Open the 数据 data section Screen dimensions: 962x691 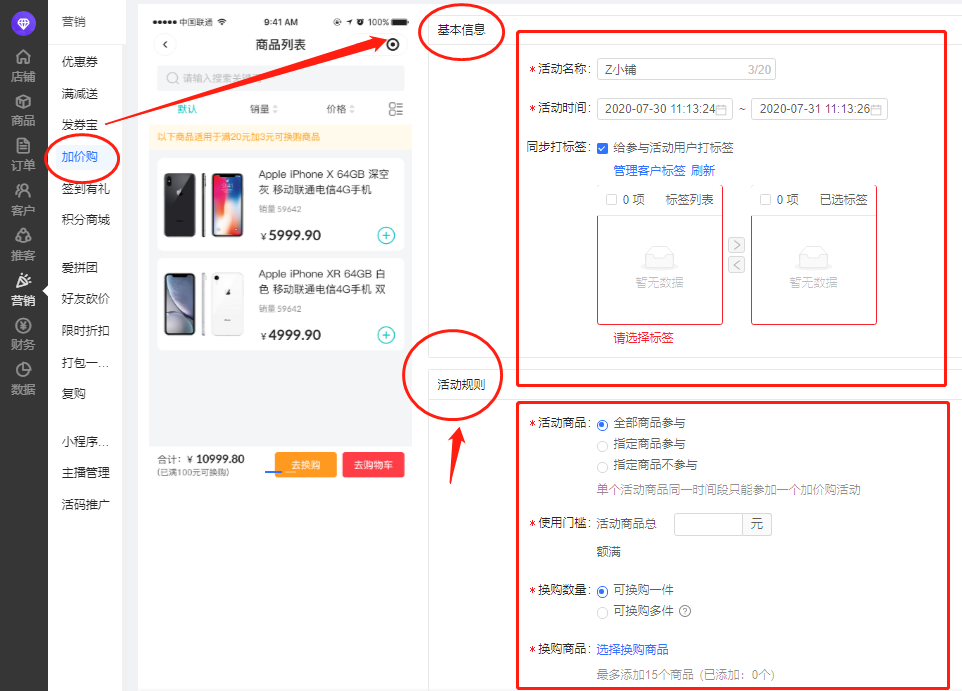(23, 379)
